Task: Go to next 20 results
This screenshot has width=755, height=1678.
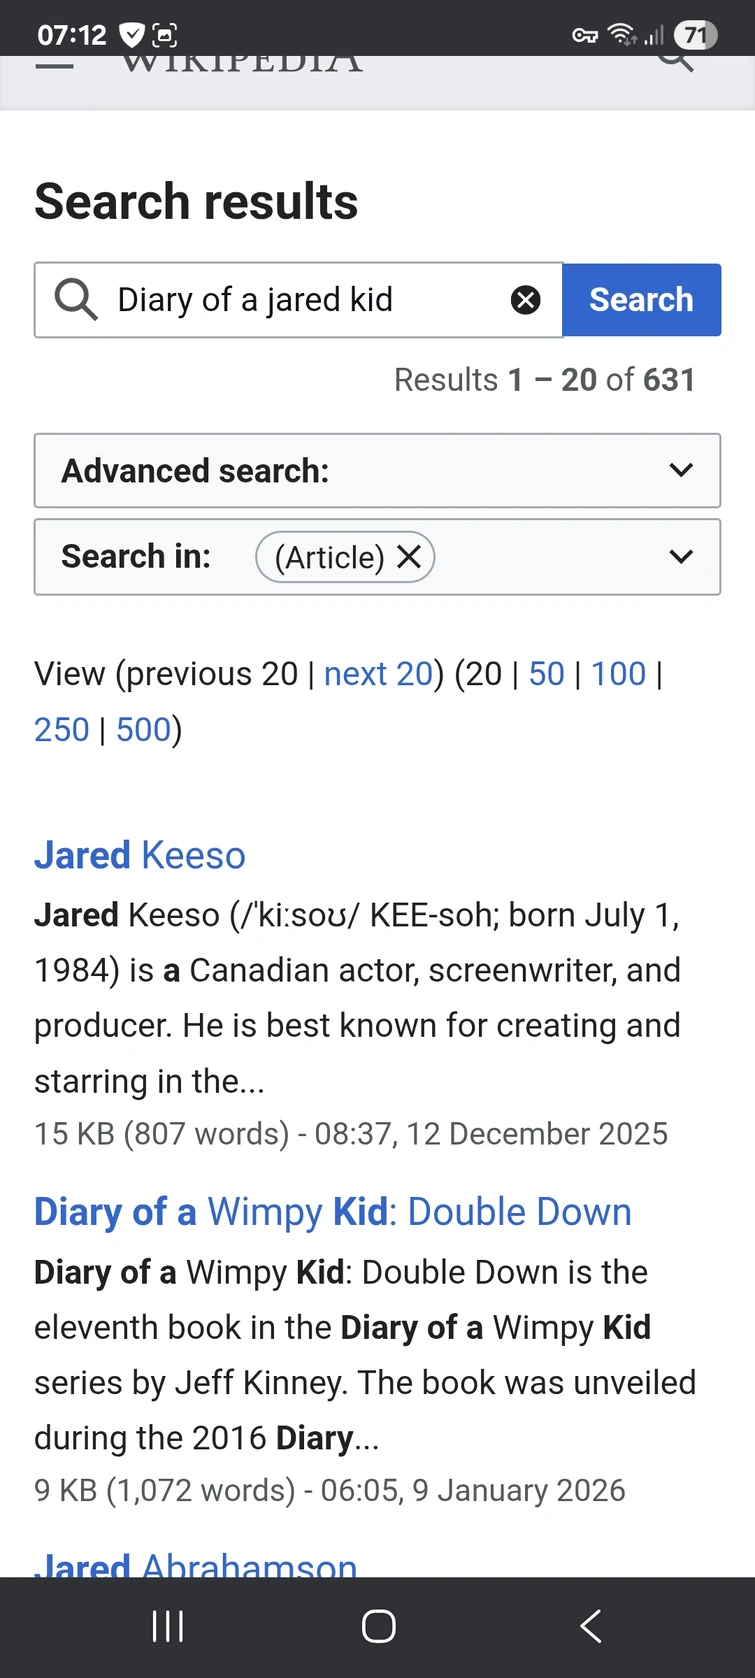Action: click(x=378, y=674)
